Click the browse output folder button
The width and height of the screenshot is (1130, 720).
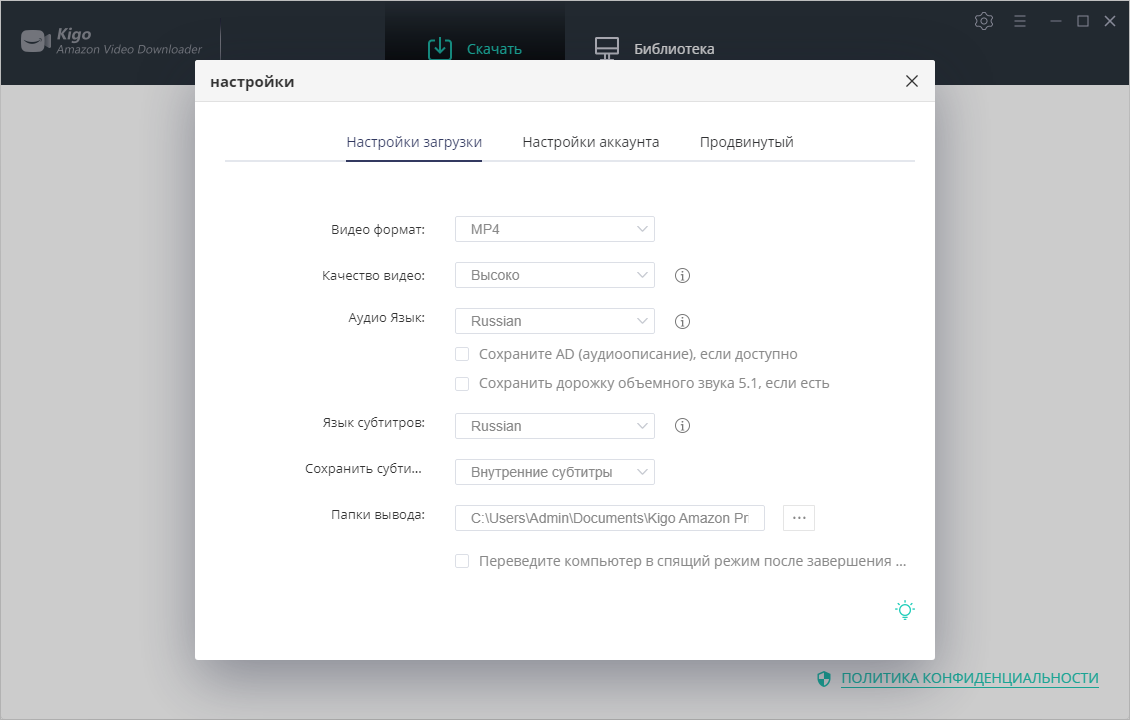tap(799, 518)
